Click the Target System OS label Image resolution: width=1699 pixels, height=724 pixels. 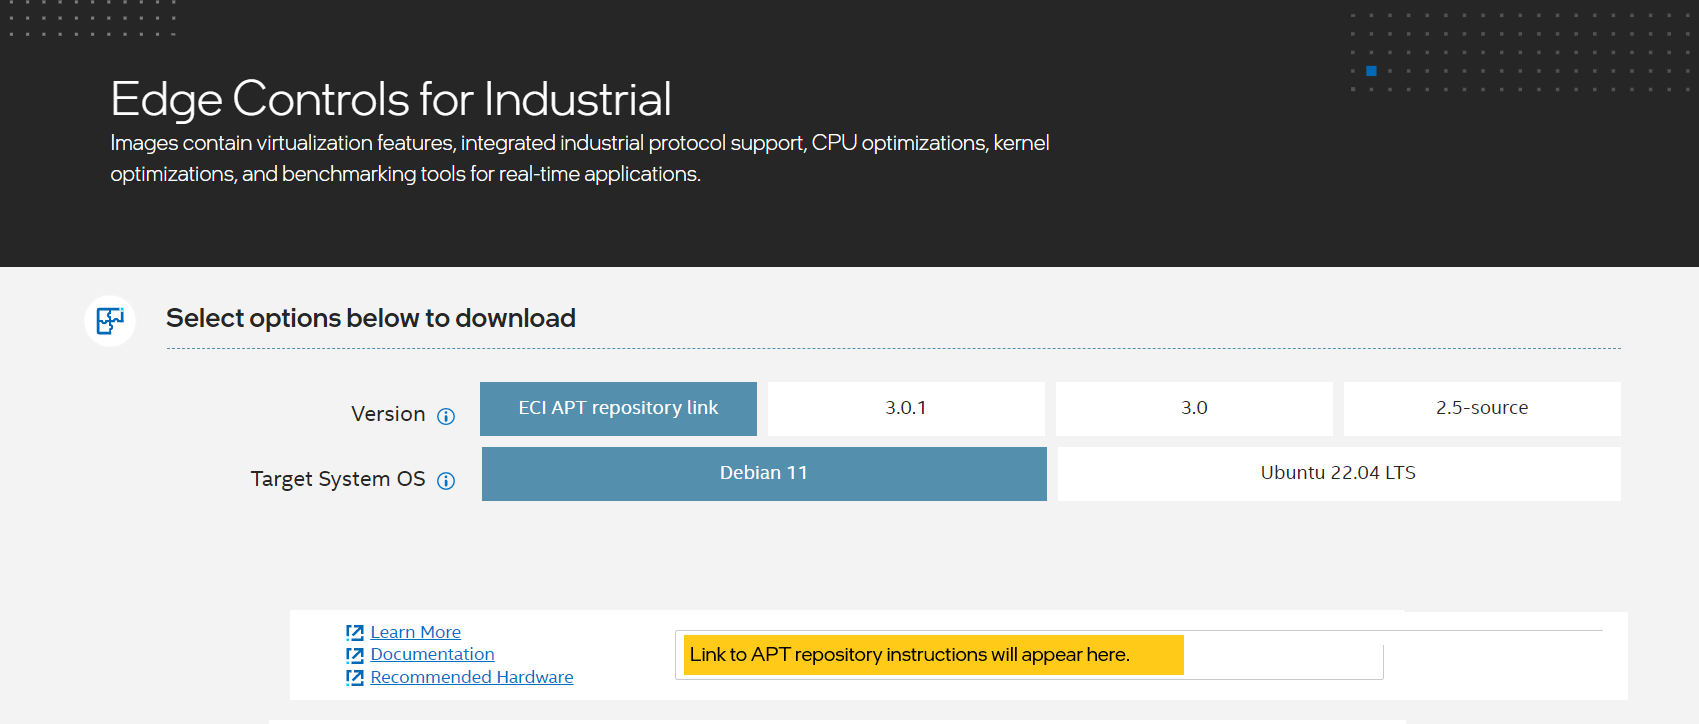point(338,479)
